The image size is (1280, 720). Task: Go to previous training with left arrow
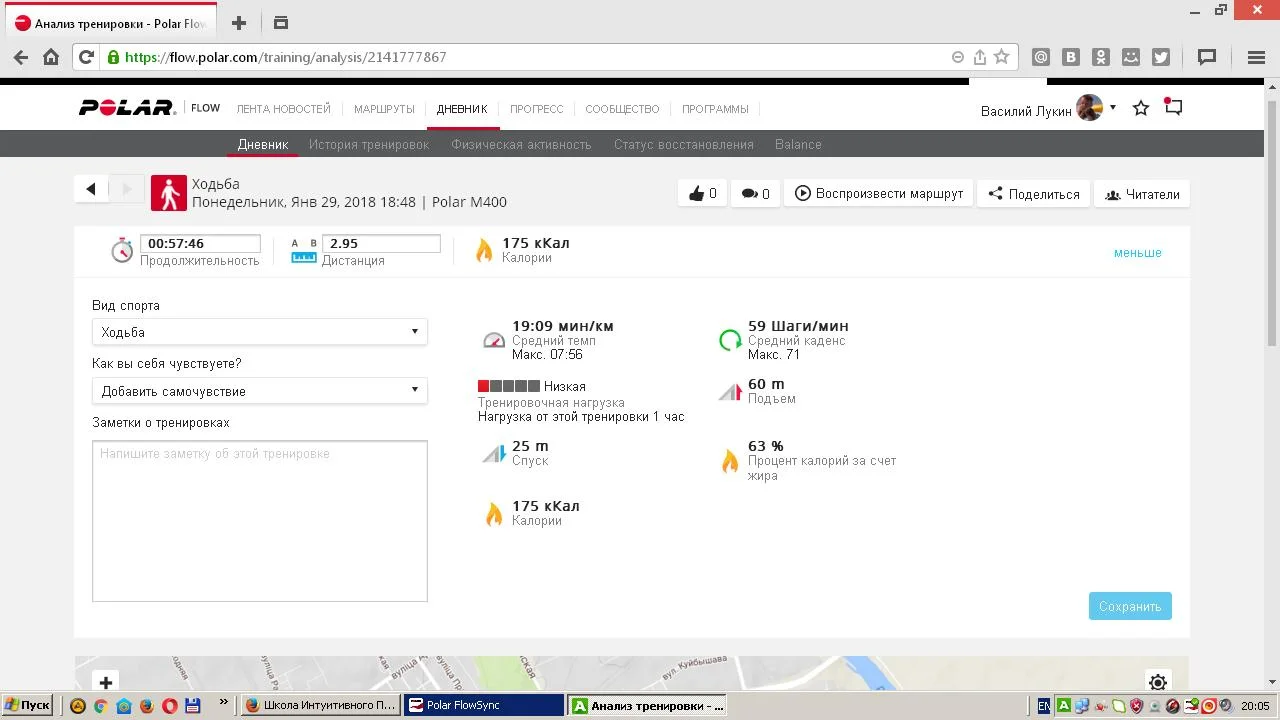click(91, 189)
